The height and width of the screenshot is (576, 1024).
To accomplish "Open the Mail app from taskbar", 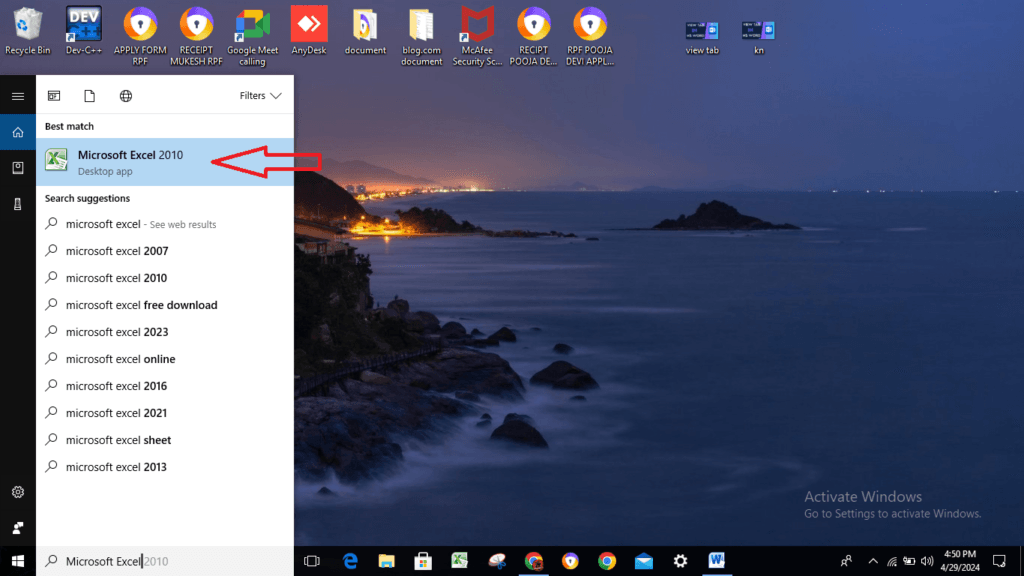I will (643, 561).
